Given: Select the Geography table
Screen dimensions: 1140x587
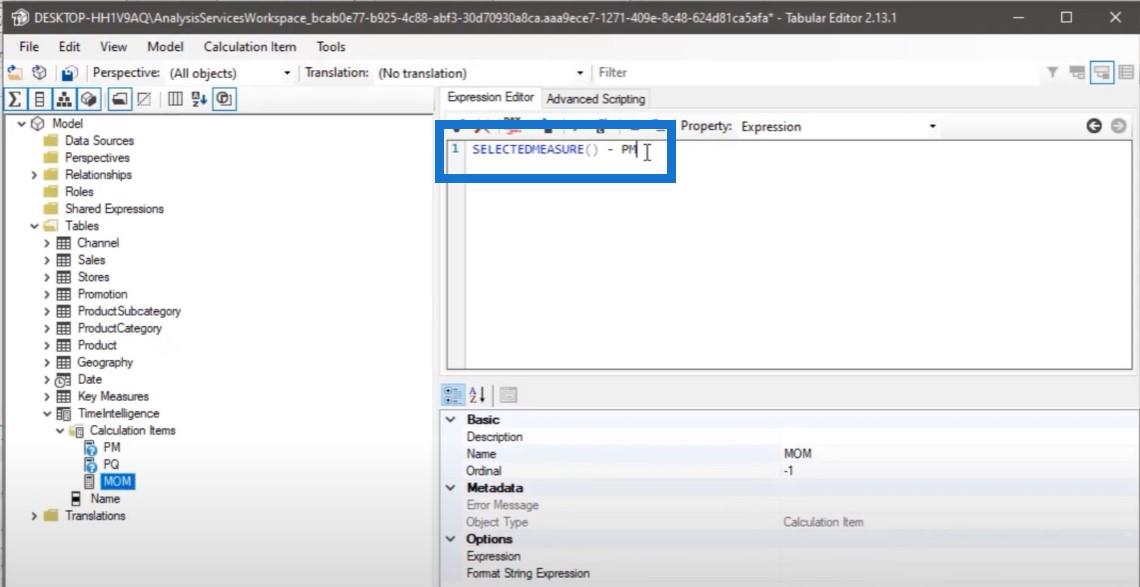Looking at the screenshot, I should [x=105, y=362].
